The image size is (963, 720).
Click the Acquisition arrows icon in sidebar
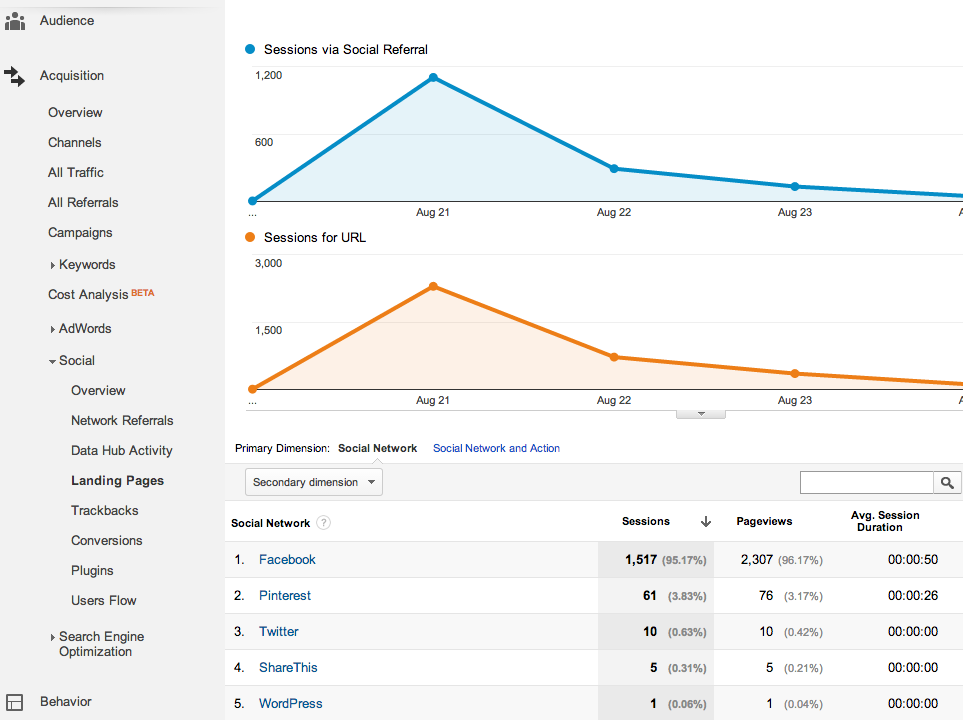coord(15,75)
